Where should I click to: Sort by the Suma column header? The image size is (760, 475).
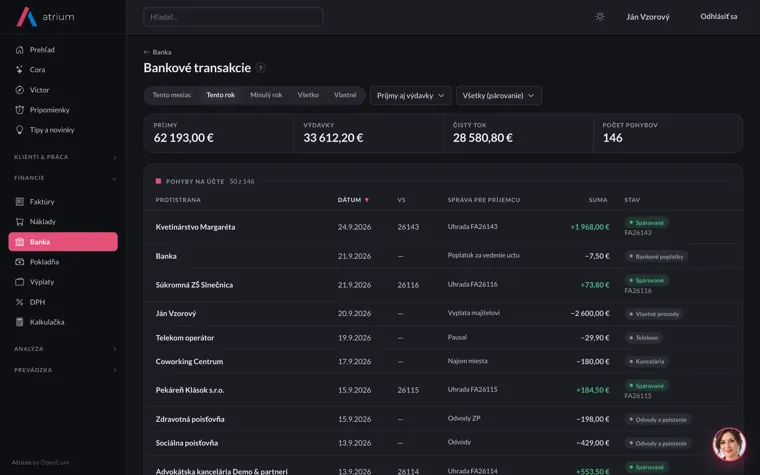click(598, 200)
